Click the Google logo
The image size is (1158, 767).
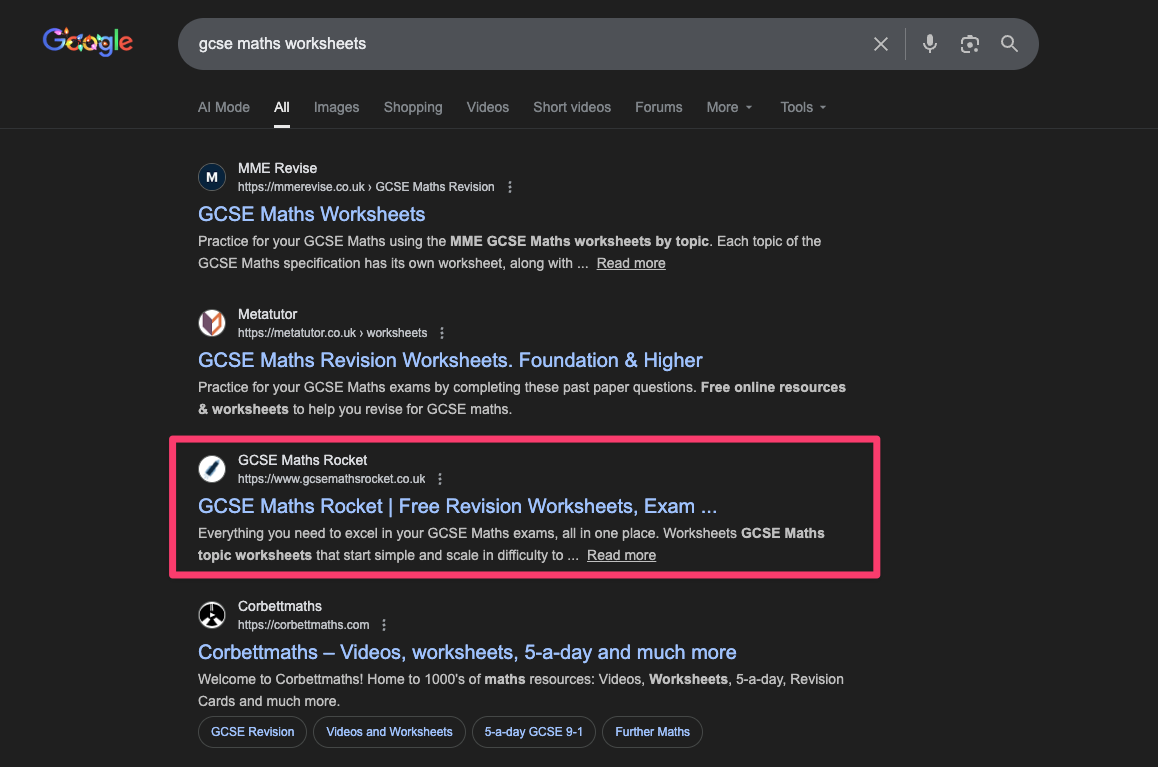point(88,42)
